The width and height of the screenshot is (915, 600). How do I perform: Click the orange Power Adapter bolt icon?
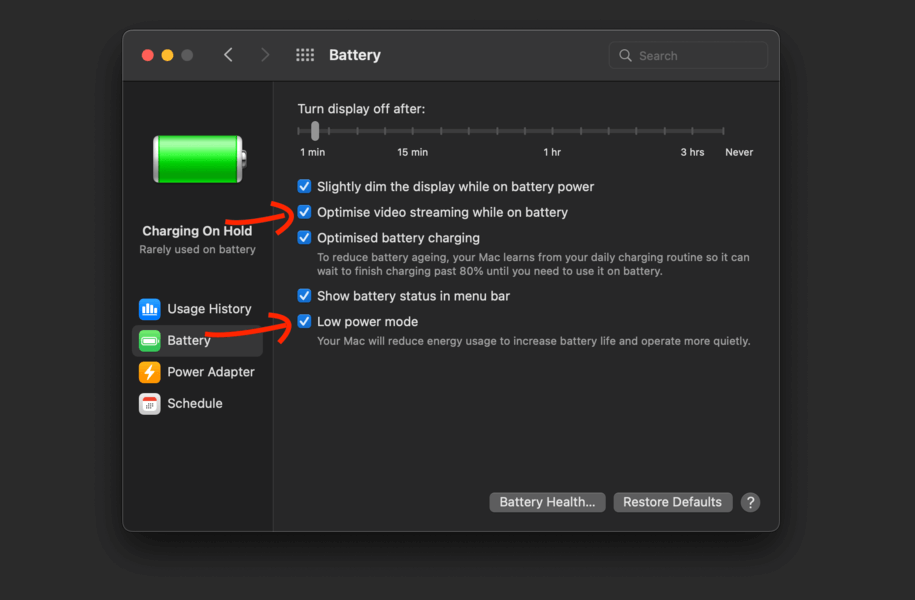click(x=149, y=372)
